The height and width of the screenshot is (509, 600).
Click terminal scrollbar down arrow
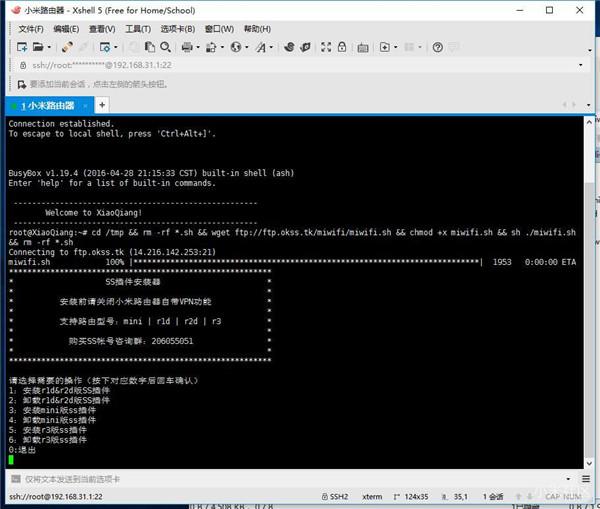click(x=589, y=463)
